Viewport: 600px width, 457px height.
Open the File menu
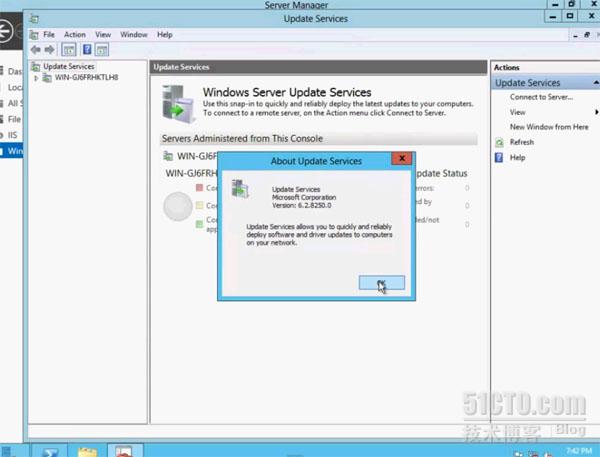point(49,34)
